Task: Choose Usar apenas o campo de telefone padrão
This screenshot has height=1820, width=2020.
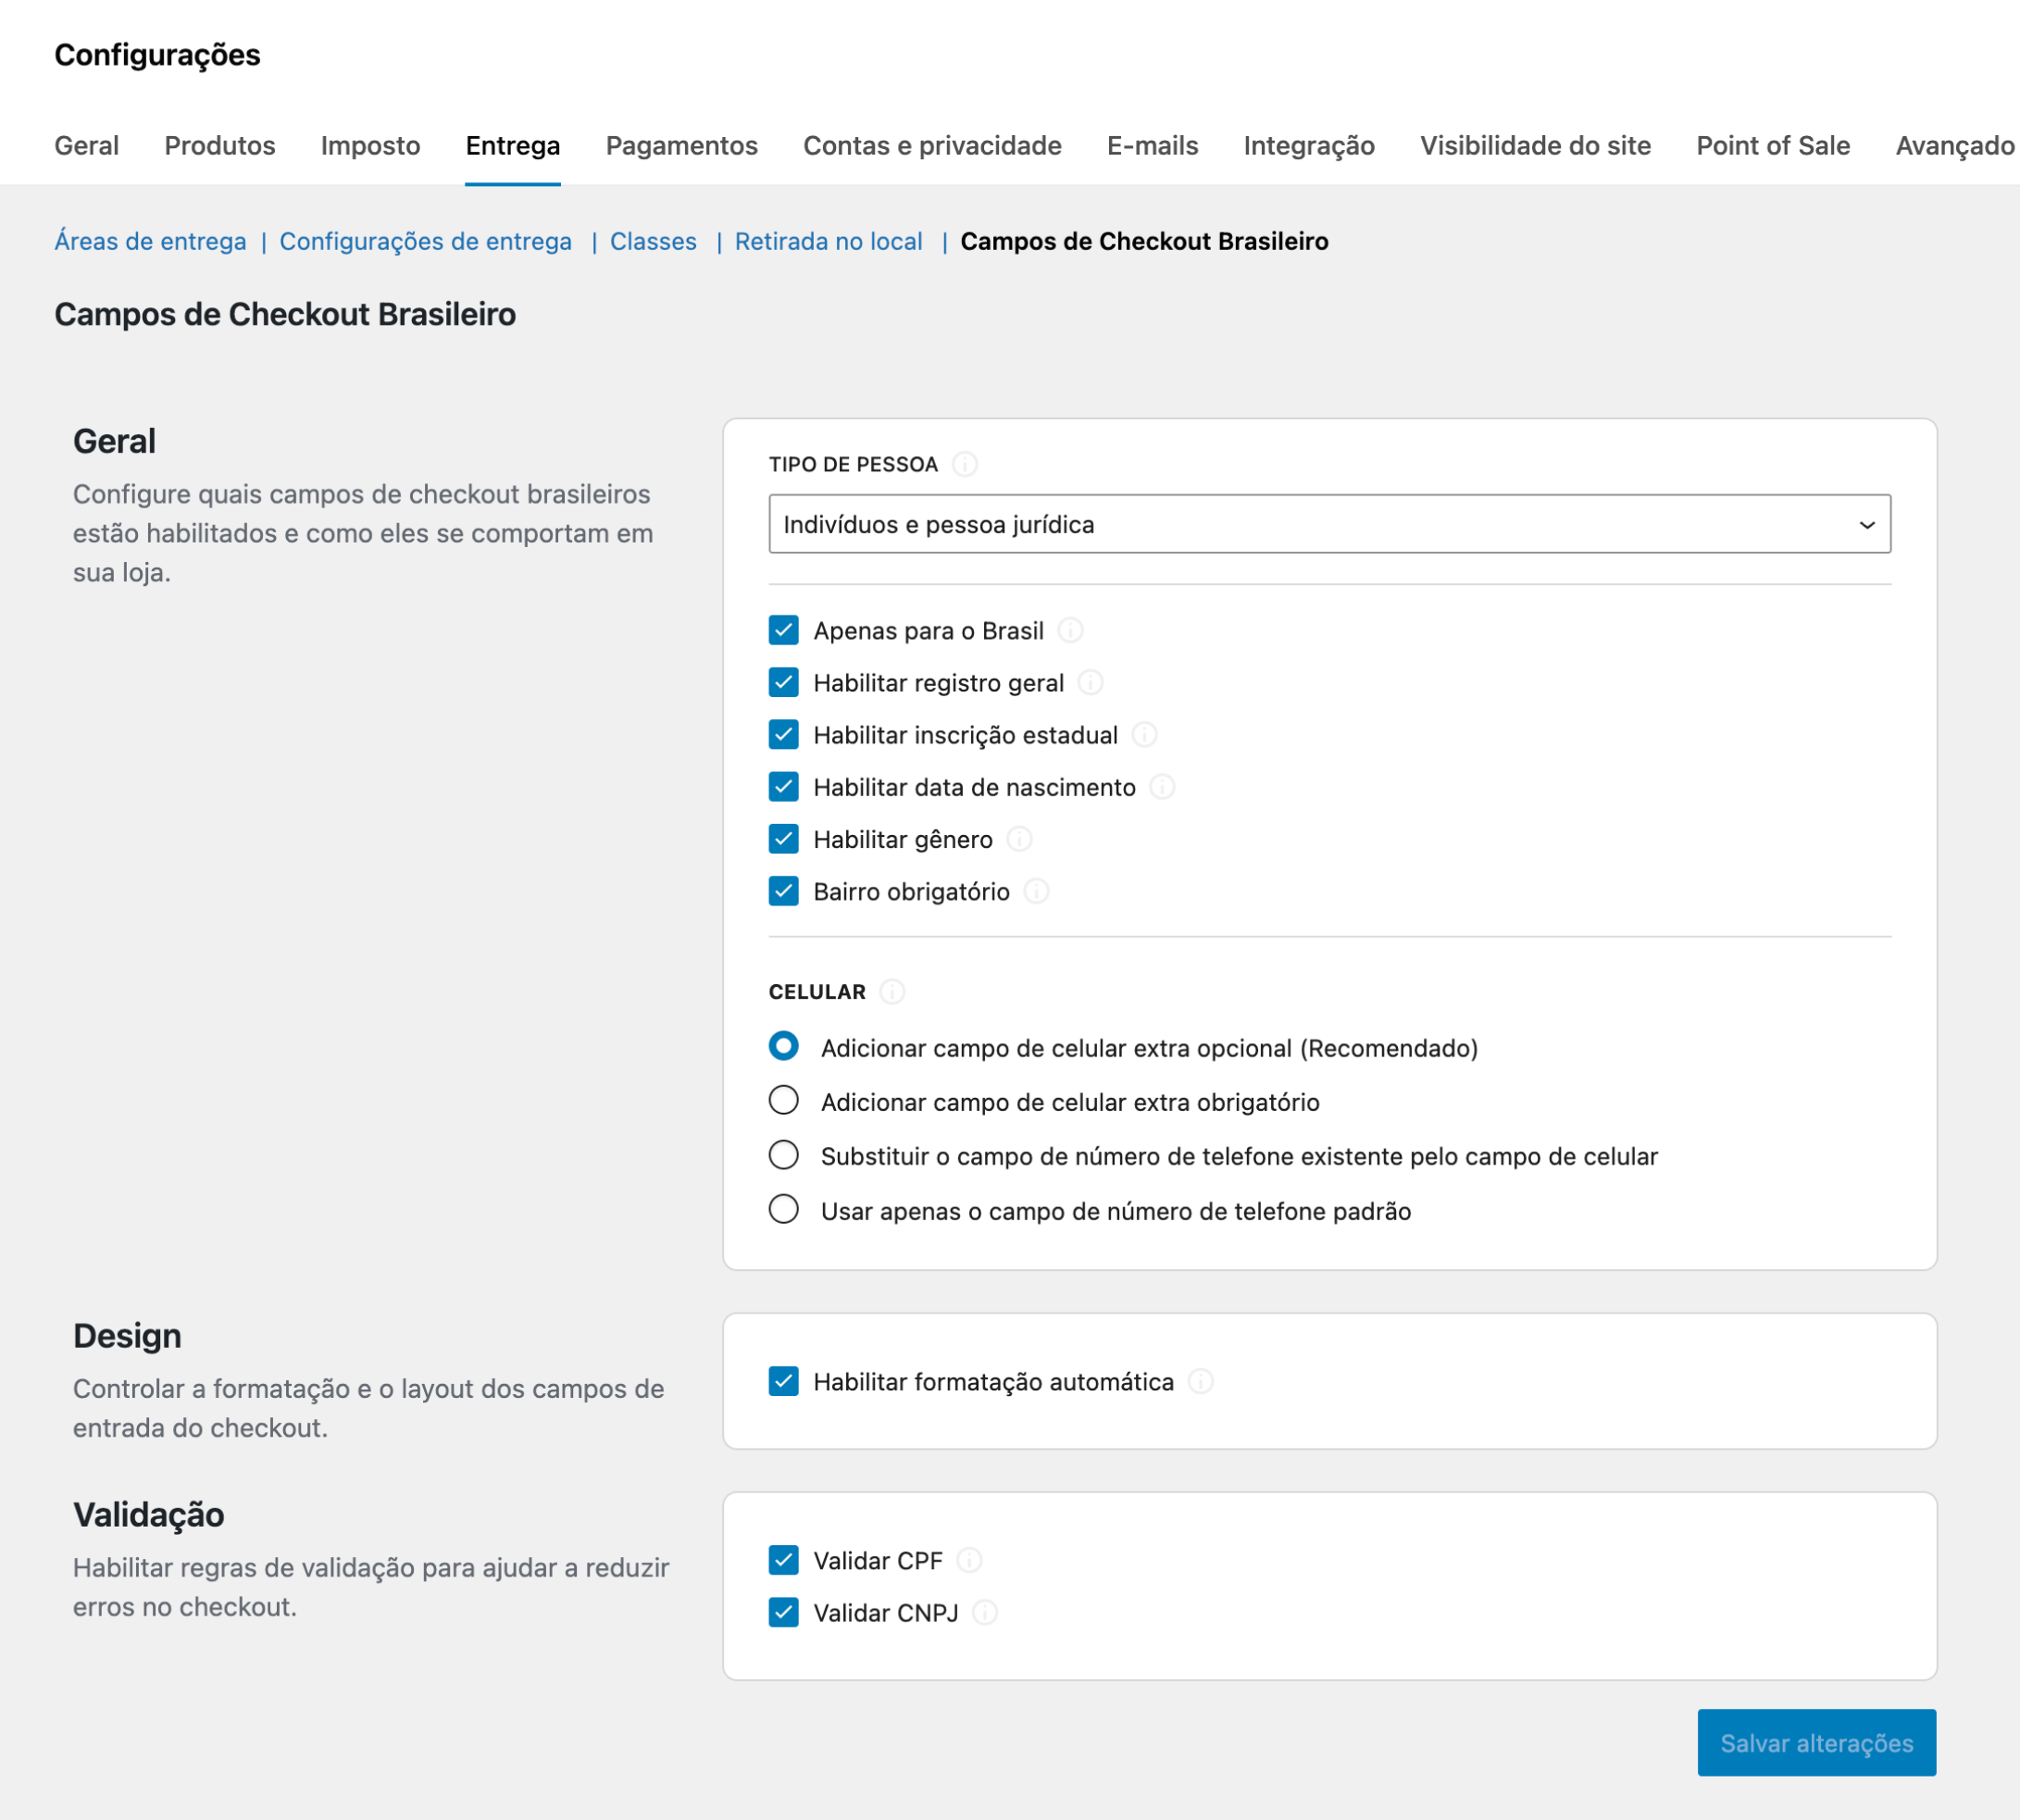Action: click(x=784, y=1210)
